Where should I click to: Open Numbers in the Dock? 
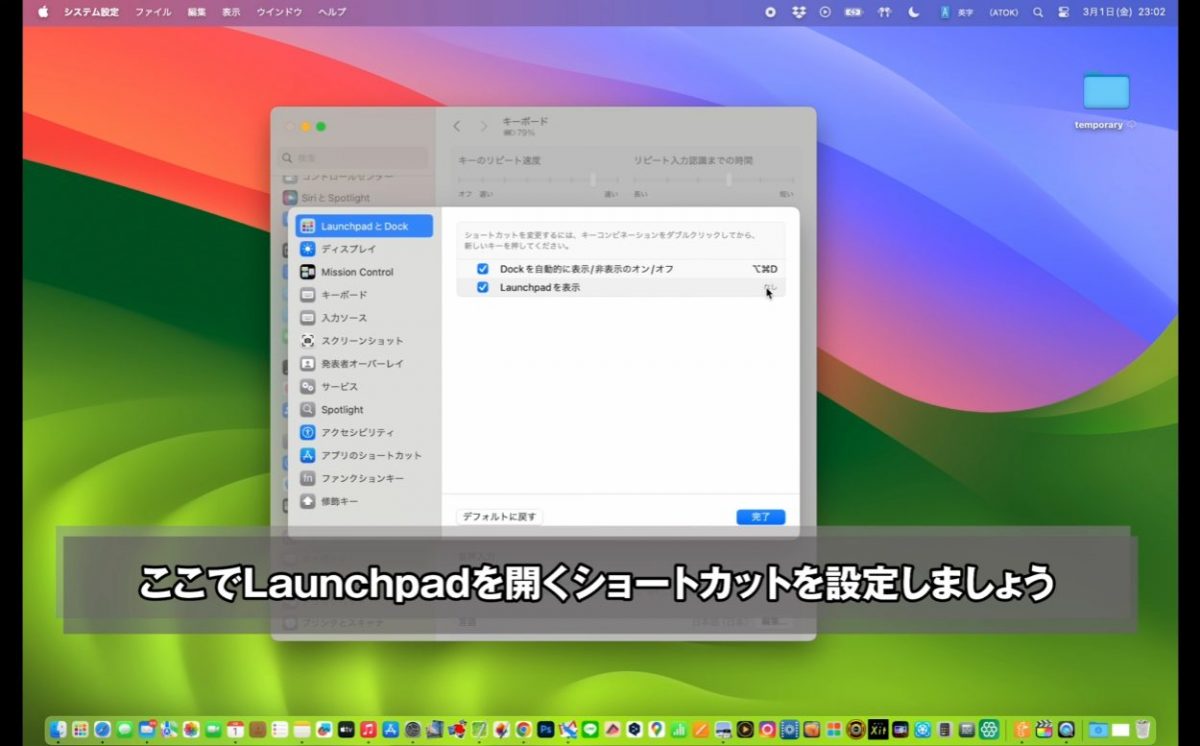[x=679, y=729]
